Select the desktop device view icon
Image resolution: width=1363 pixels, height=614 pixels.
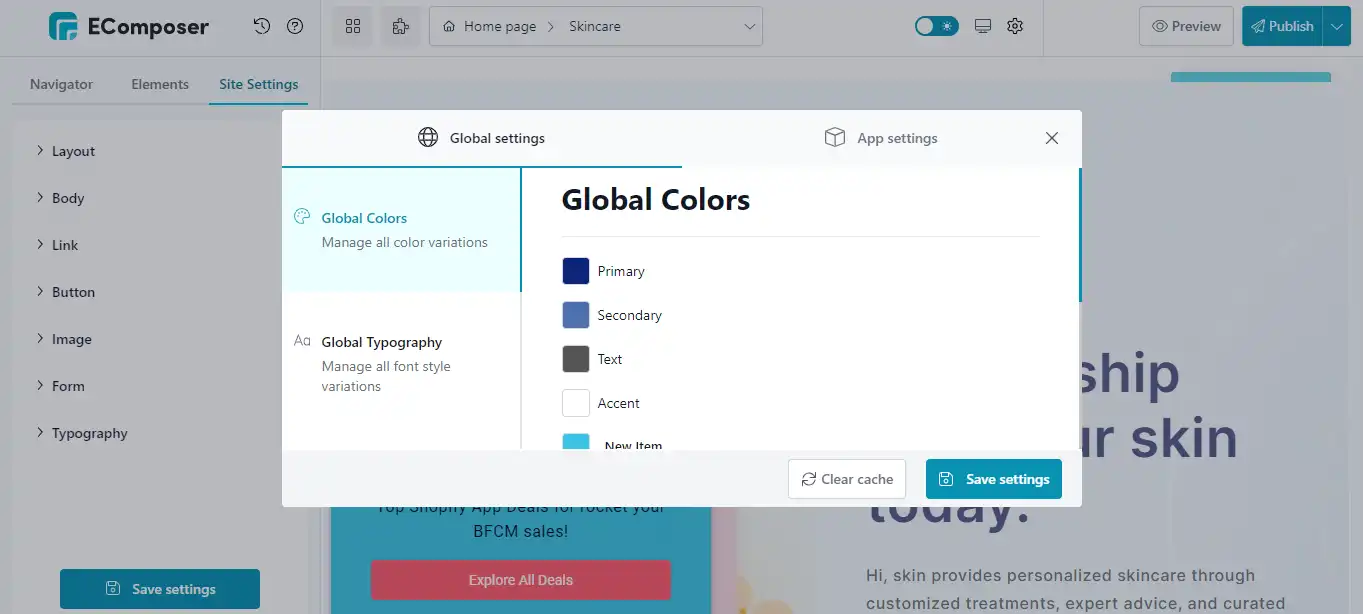click(x=983, y=27)
